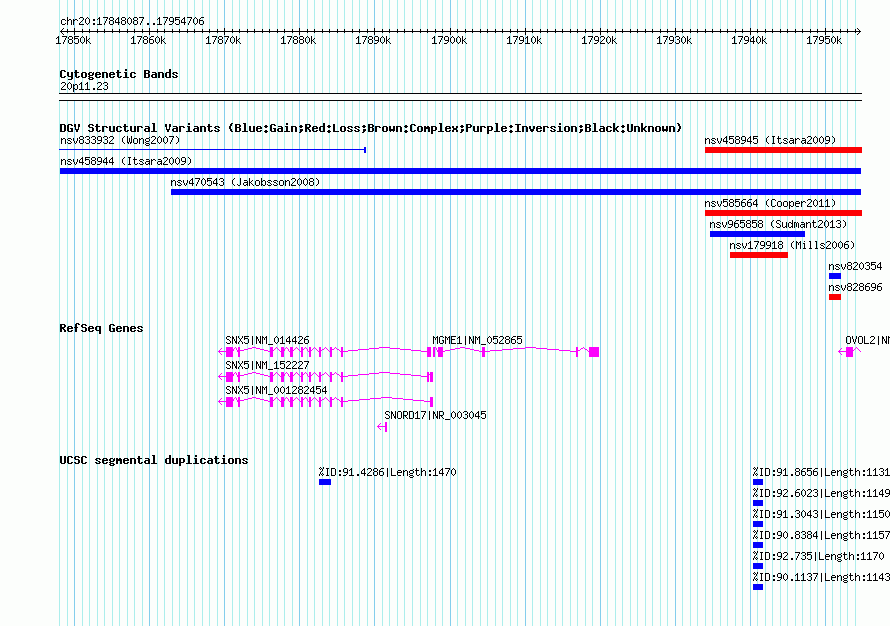Select the nsv585664 (Cooper2011) red bar
890x626 pixels.
click(x=783, y=213)
